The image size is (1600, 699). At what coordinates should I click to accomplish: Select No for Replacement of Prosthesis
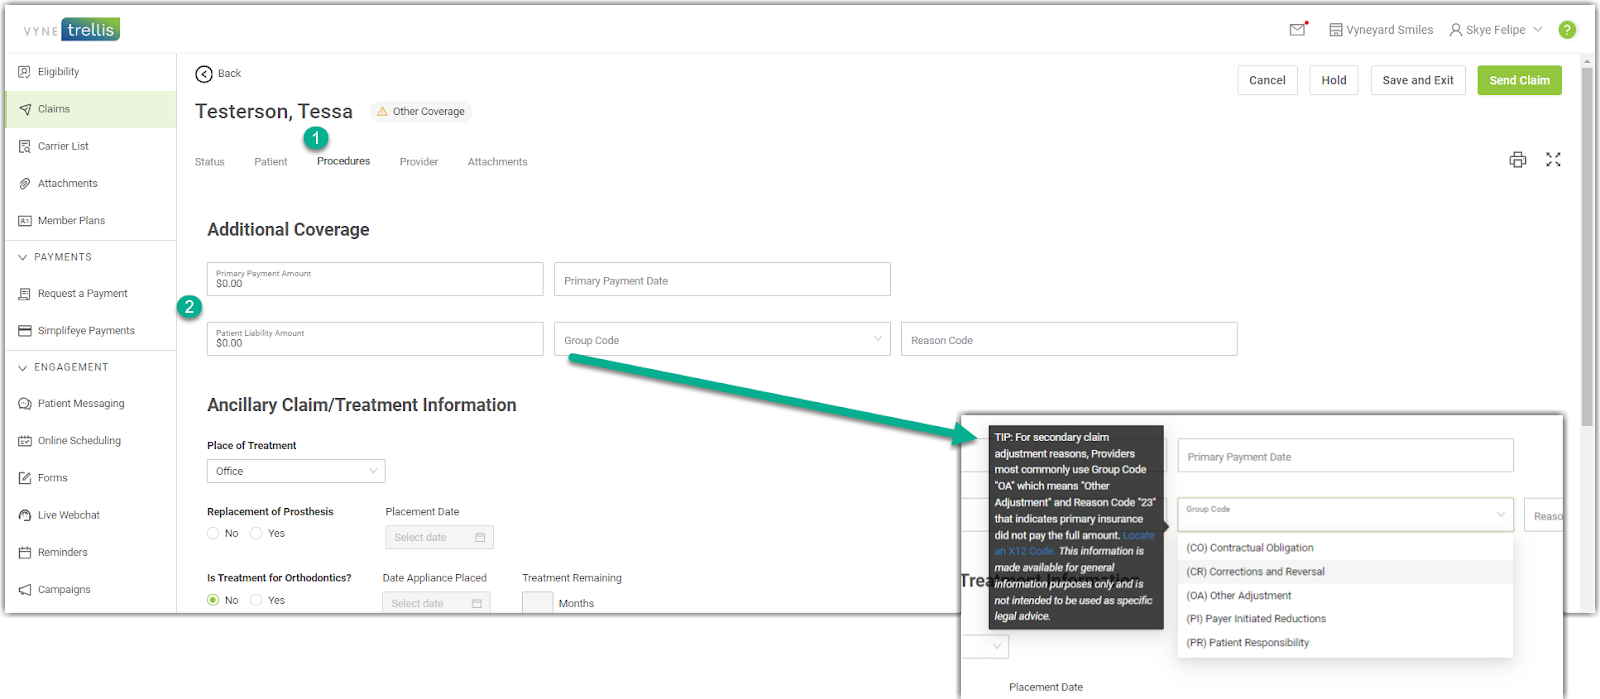pos(213,534)
